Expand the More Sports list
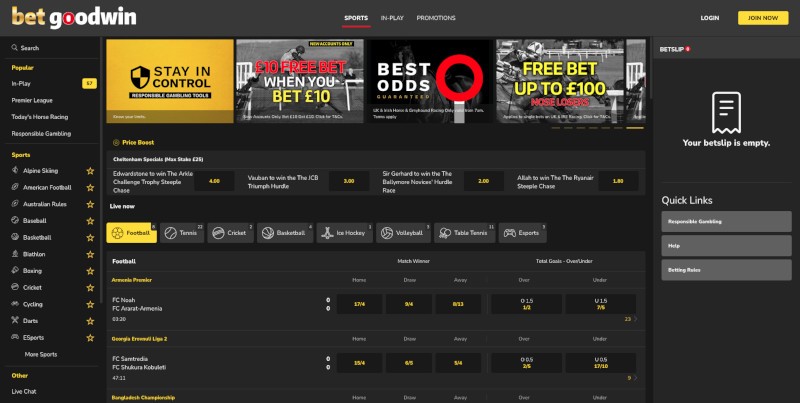800x403 pixels. 40,354
